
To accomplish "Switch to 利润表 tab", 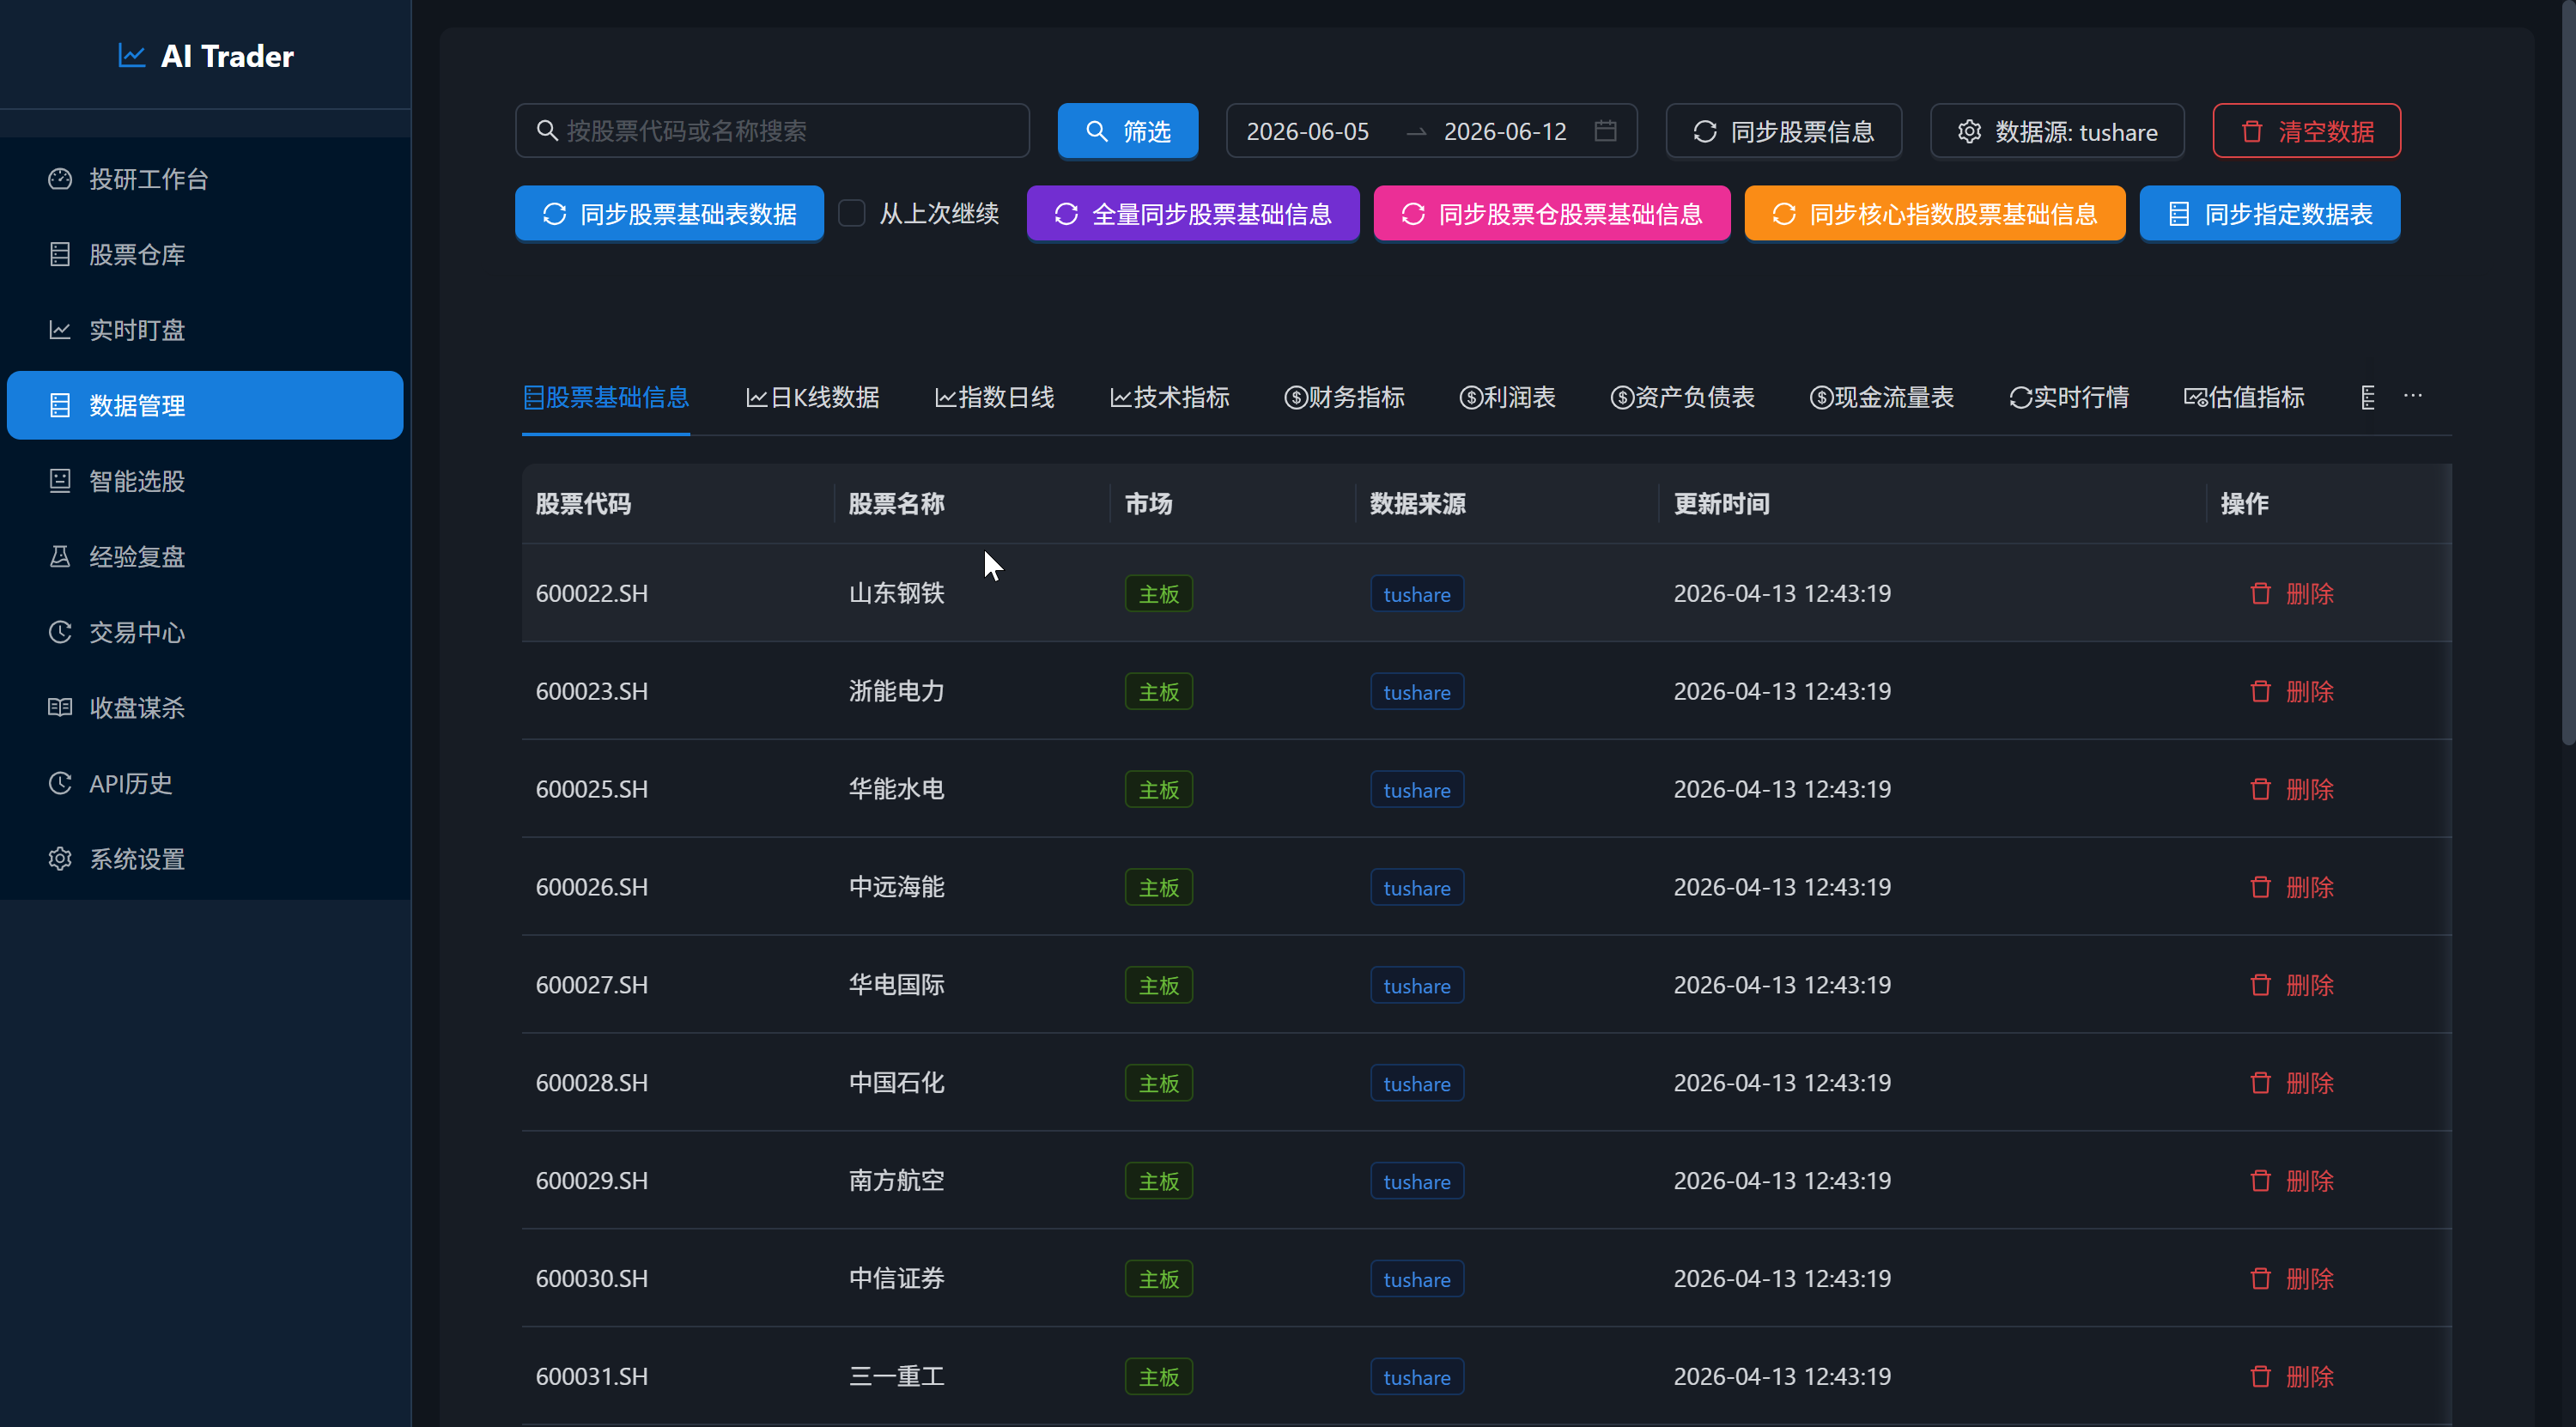I will click(1507, 397).
